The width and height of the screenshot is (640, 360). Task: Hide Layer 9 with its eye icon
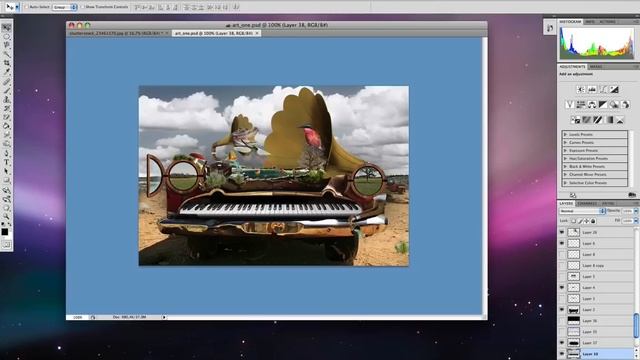[562, 243]
